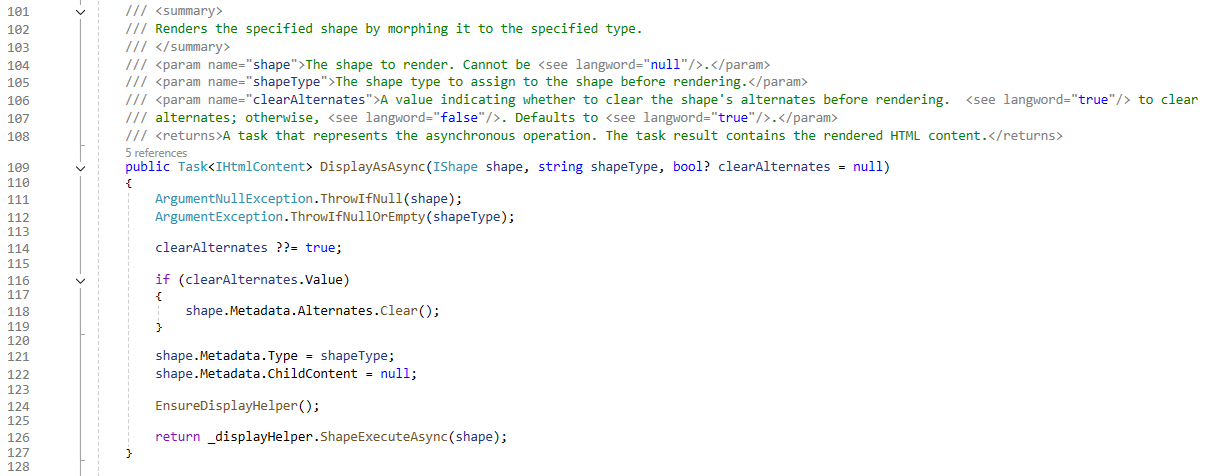Collapse the DisplayAsAsync method at line 109
The image size is (1214, 476).
[x=81, y=168]
